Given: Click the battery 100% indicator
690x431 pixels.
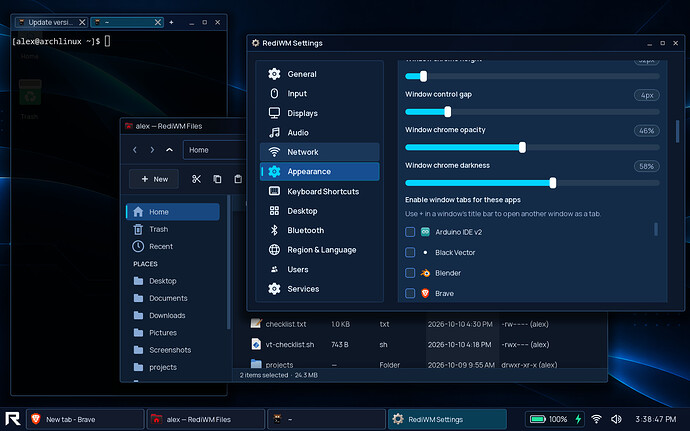Looking at the screenshot, I should click(x=555, y=419).
